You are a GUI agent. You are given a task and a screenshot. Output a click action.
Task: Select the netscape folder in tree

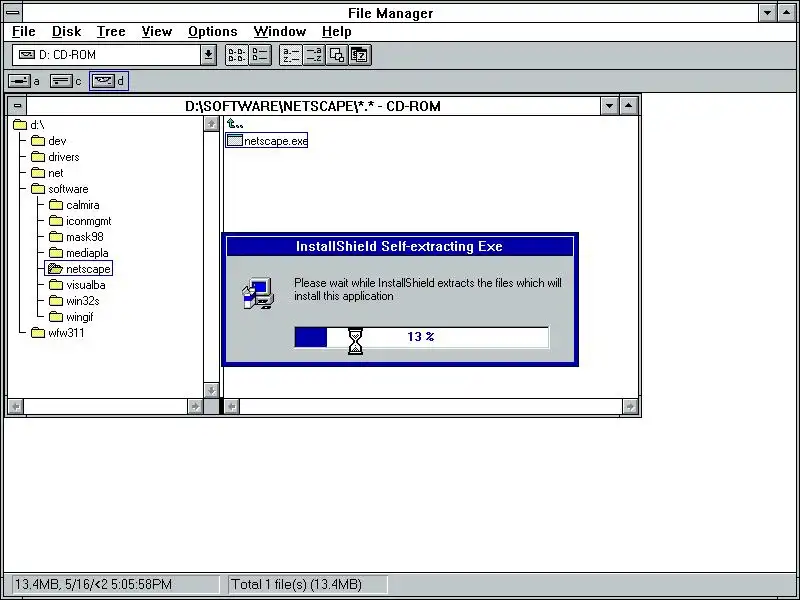[x=79, y=269]
